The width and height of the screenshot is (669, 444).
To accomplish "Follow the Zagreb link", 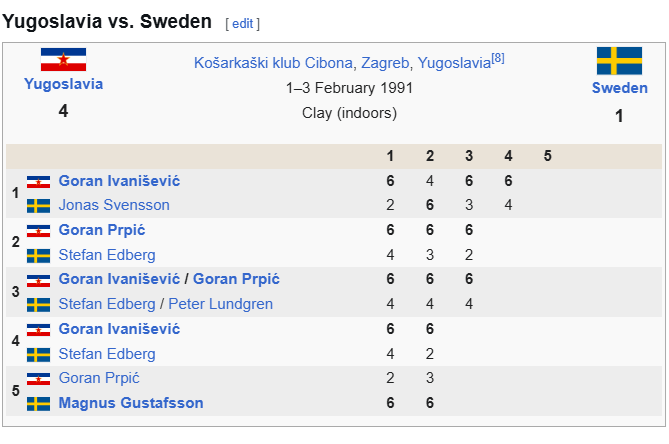I will (385, 63).
